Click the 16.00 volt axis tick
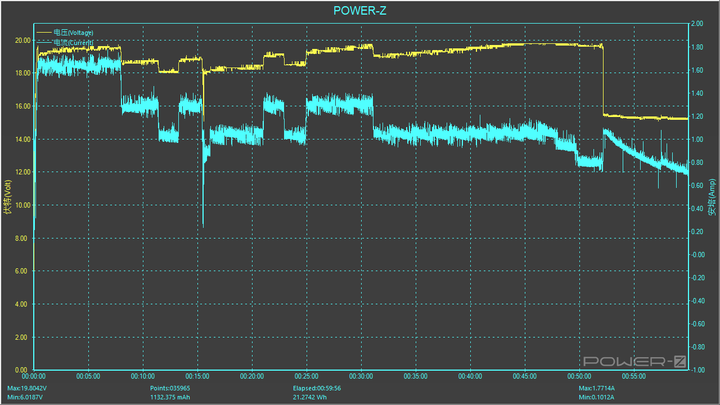 [x=22, y=107]
